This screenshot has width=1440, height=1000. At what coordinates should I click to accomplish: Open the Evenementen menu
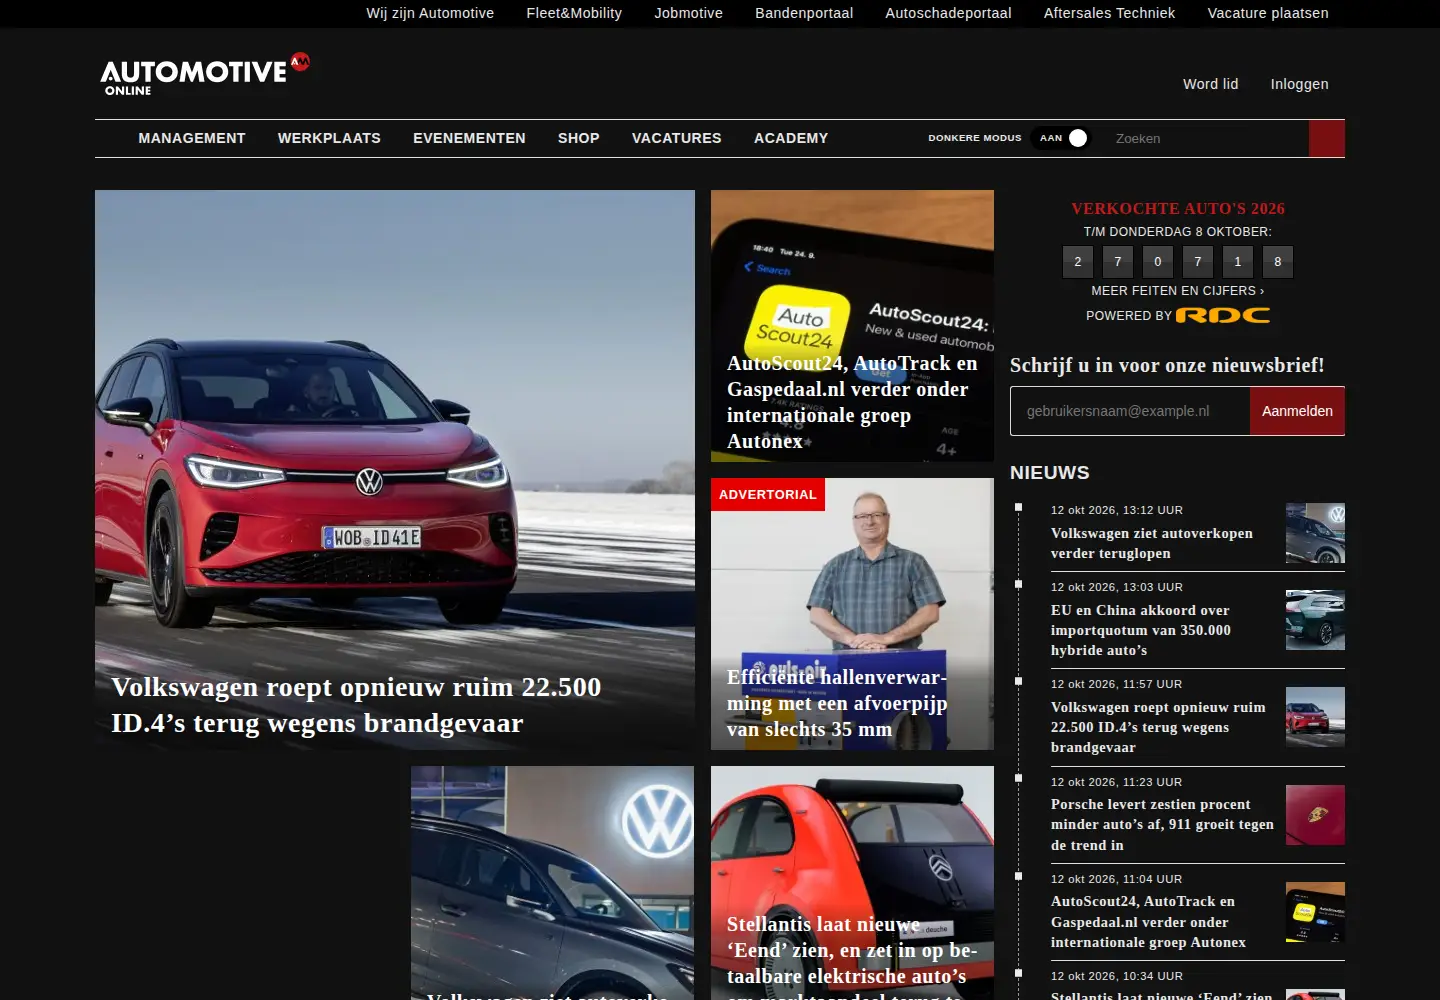469,138
